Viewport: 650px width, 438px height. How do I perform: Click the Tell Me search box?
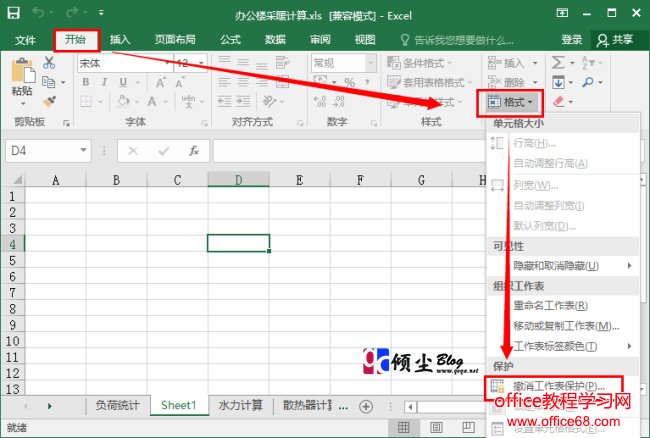[457, 40]
